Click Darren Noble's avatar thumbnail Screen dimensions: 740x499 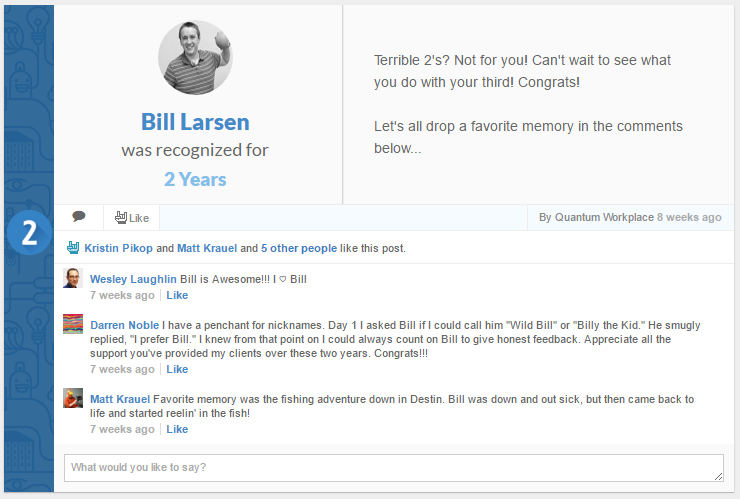[x=73, y=324]
